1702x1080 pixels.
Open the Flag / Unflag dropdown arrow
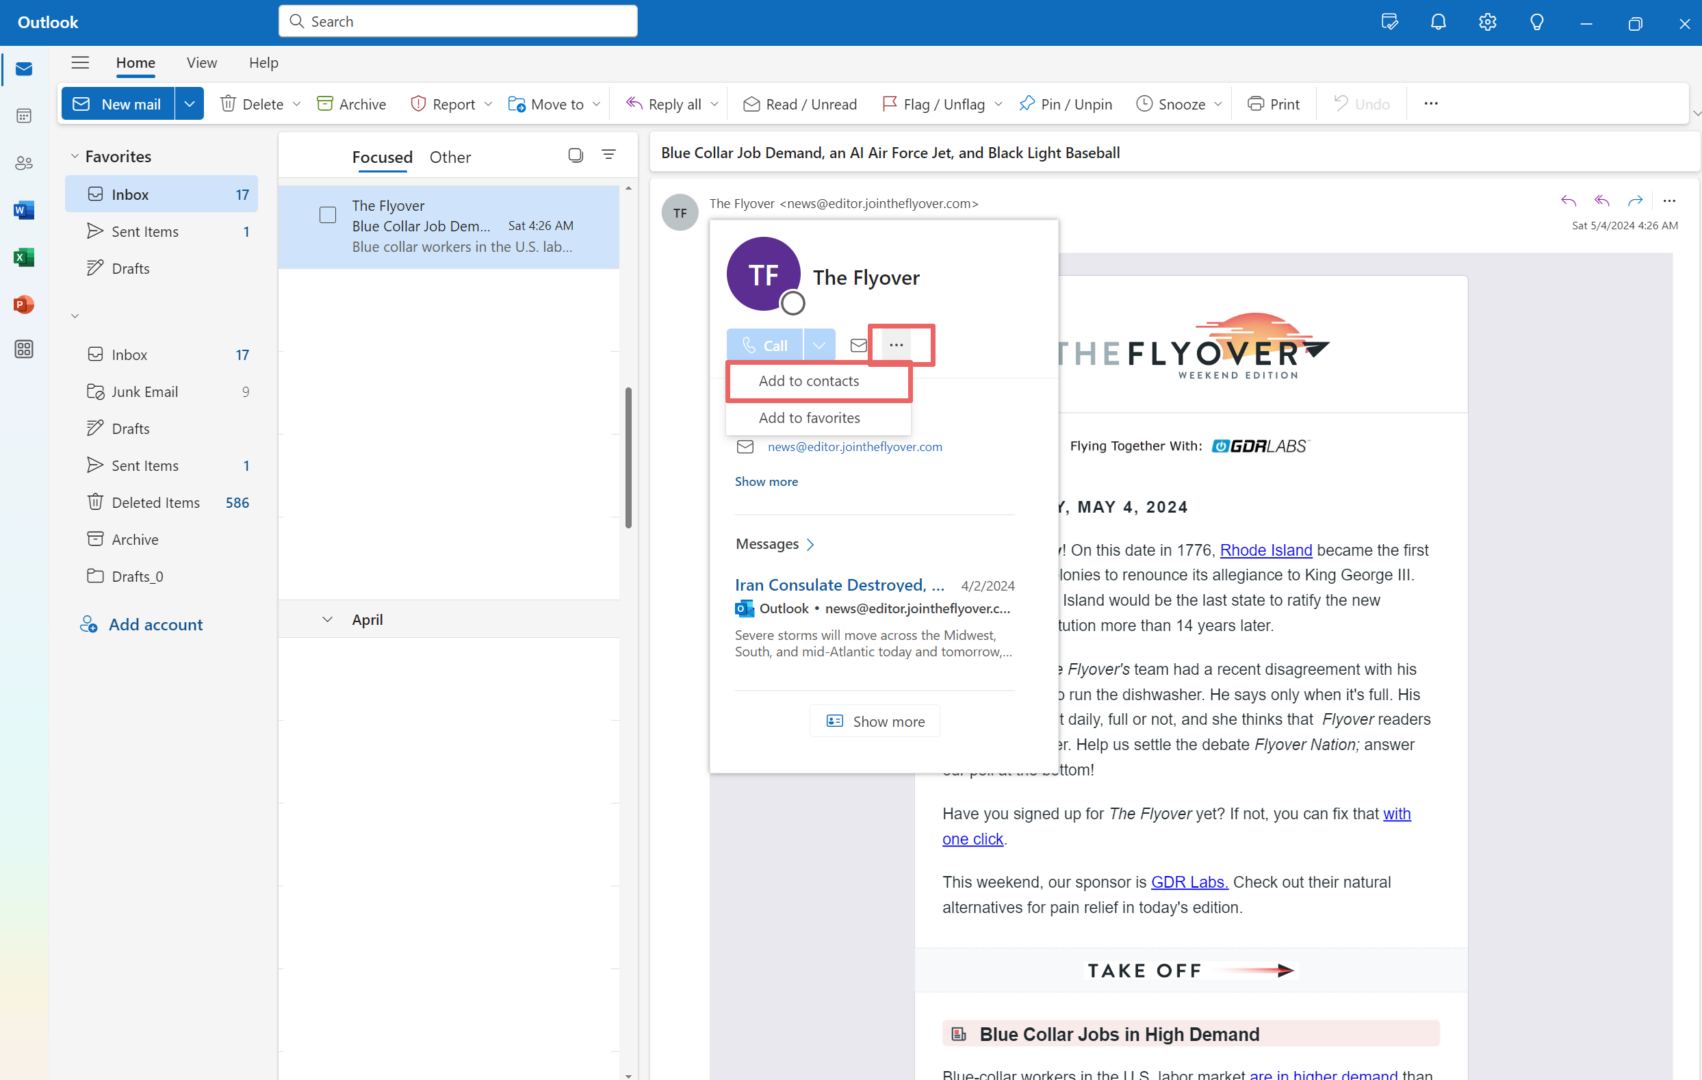pyautogui.click(x=998, y=104)
